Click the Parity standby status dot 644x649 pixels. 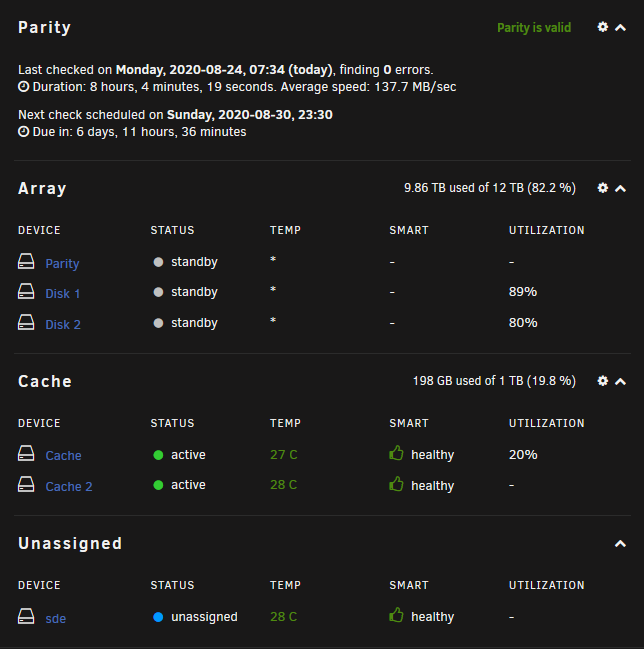click(158, 262)
